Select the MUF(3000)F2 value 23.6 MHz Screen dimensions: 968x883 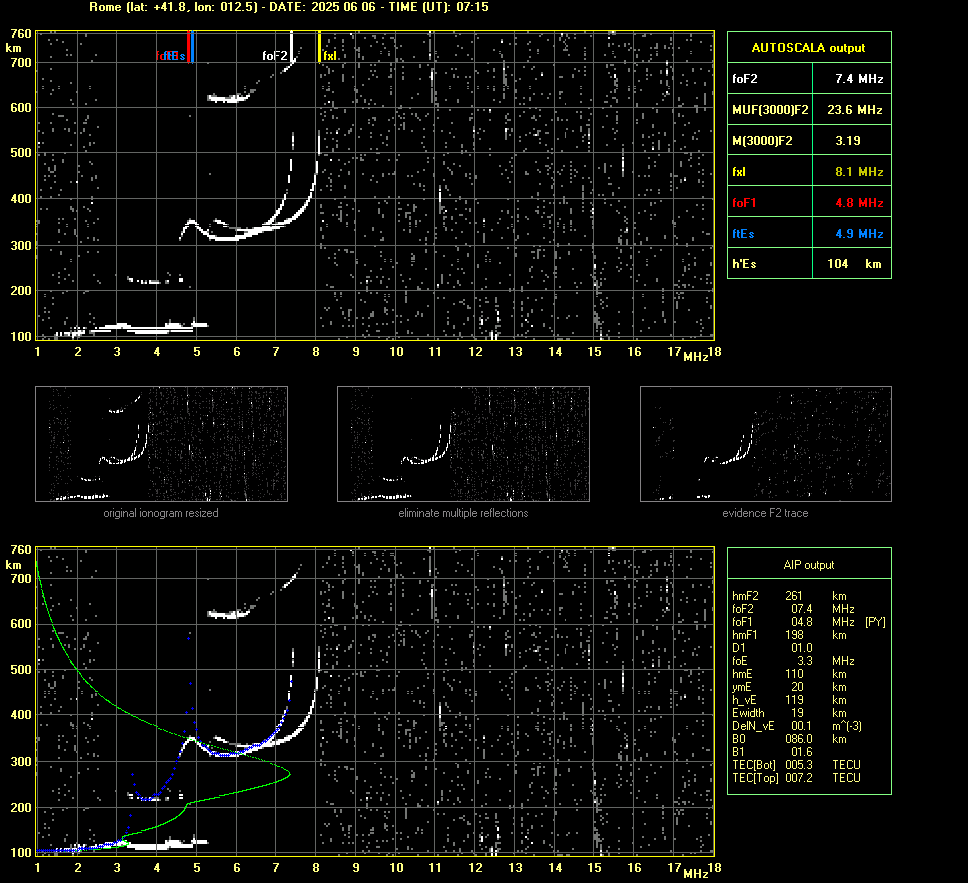coord(854,110)
